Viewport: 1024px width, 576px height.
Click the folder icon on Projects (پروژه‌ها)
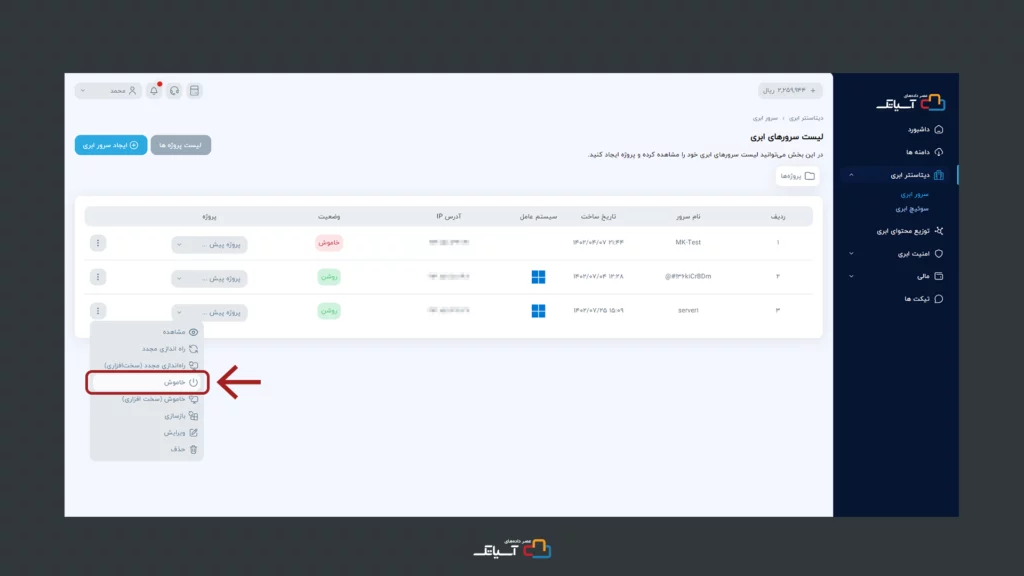click(810, 176)
